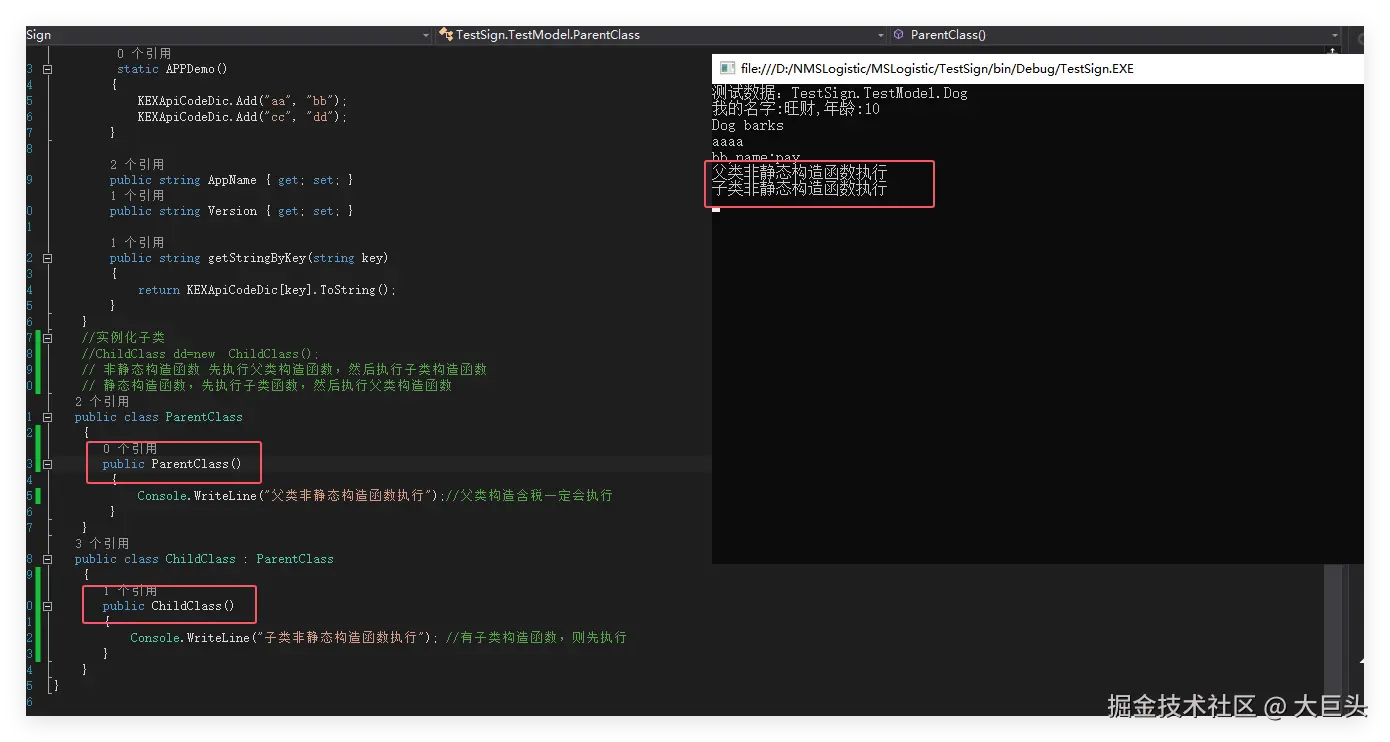
Task: Collapse the public ChildClass() constructor outline
Action: pos(47,606)
